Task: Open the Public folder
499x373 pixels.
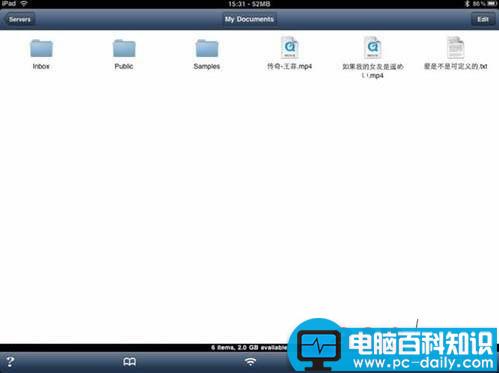Action: 124,48
